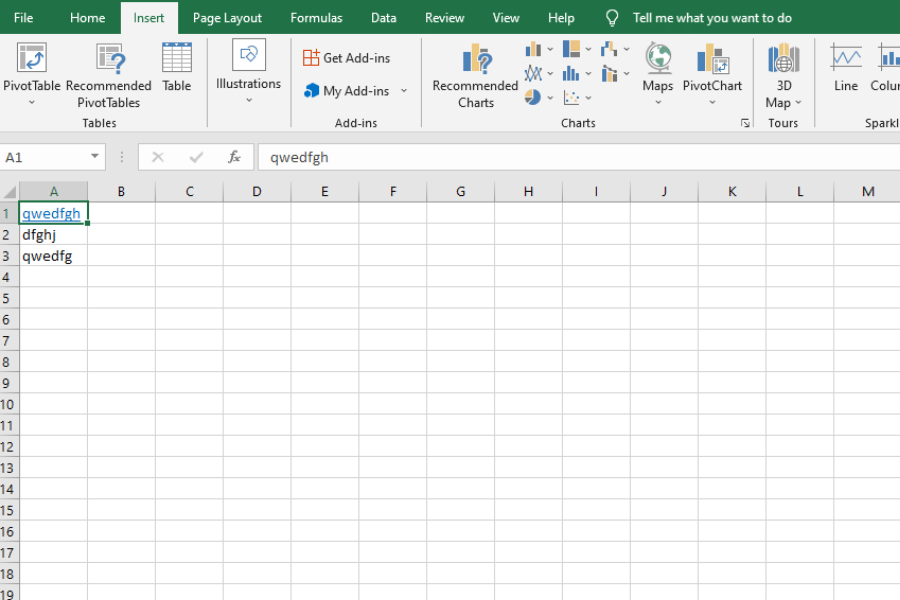Open the My Add-ins dropdown

(404, 91)
